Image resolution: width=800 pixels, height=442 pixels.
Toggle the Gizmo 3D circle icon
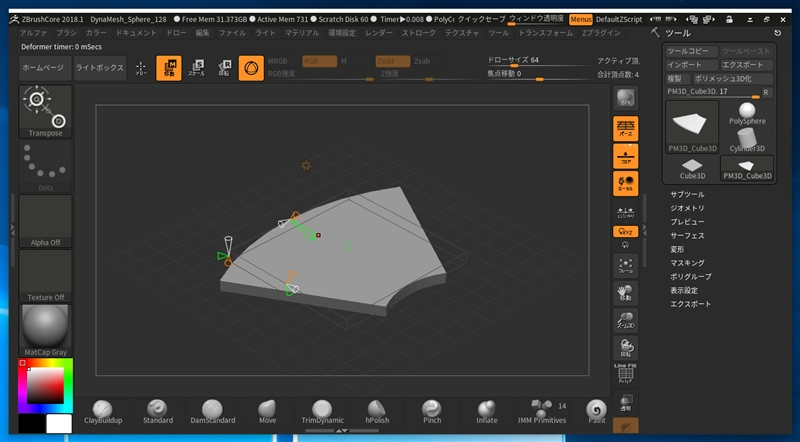(252, 68)
